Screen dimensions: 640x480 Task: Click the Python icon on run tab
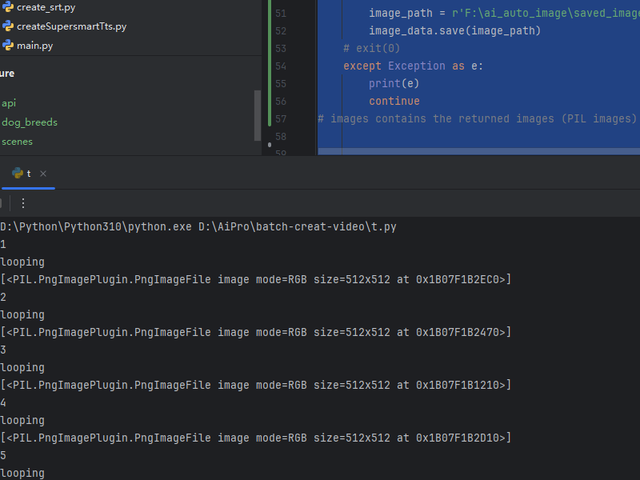point(17,173)
